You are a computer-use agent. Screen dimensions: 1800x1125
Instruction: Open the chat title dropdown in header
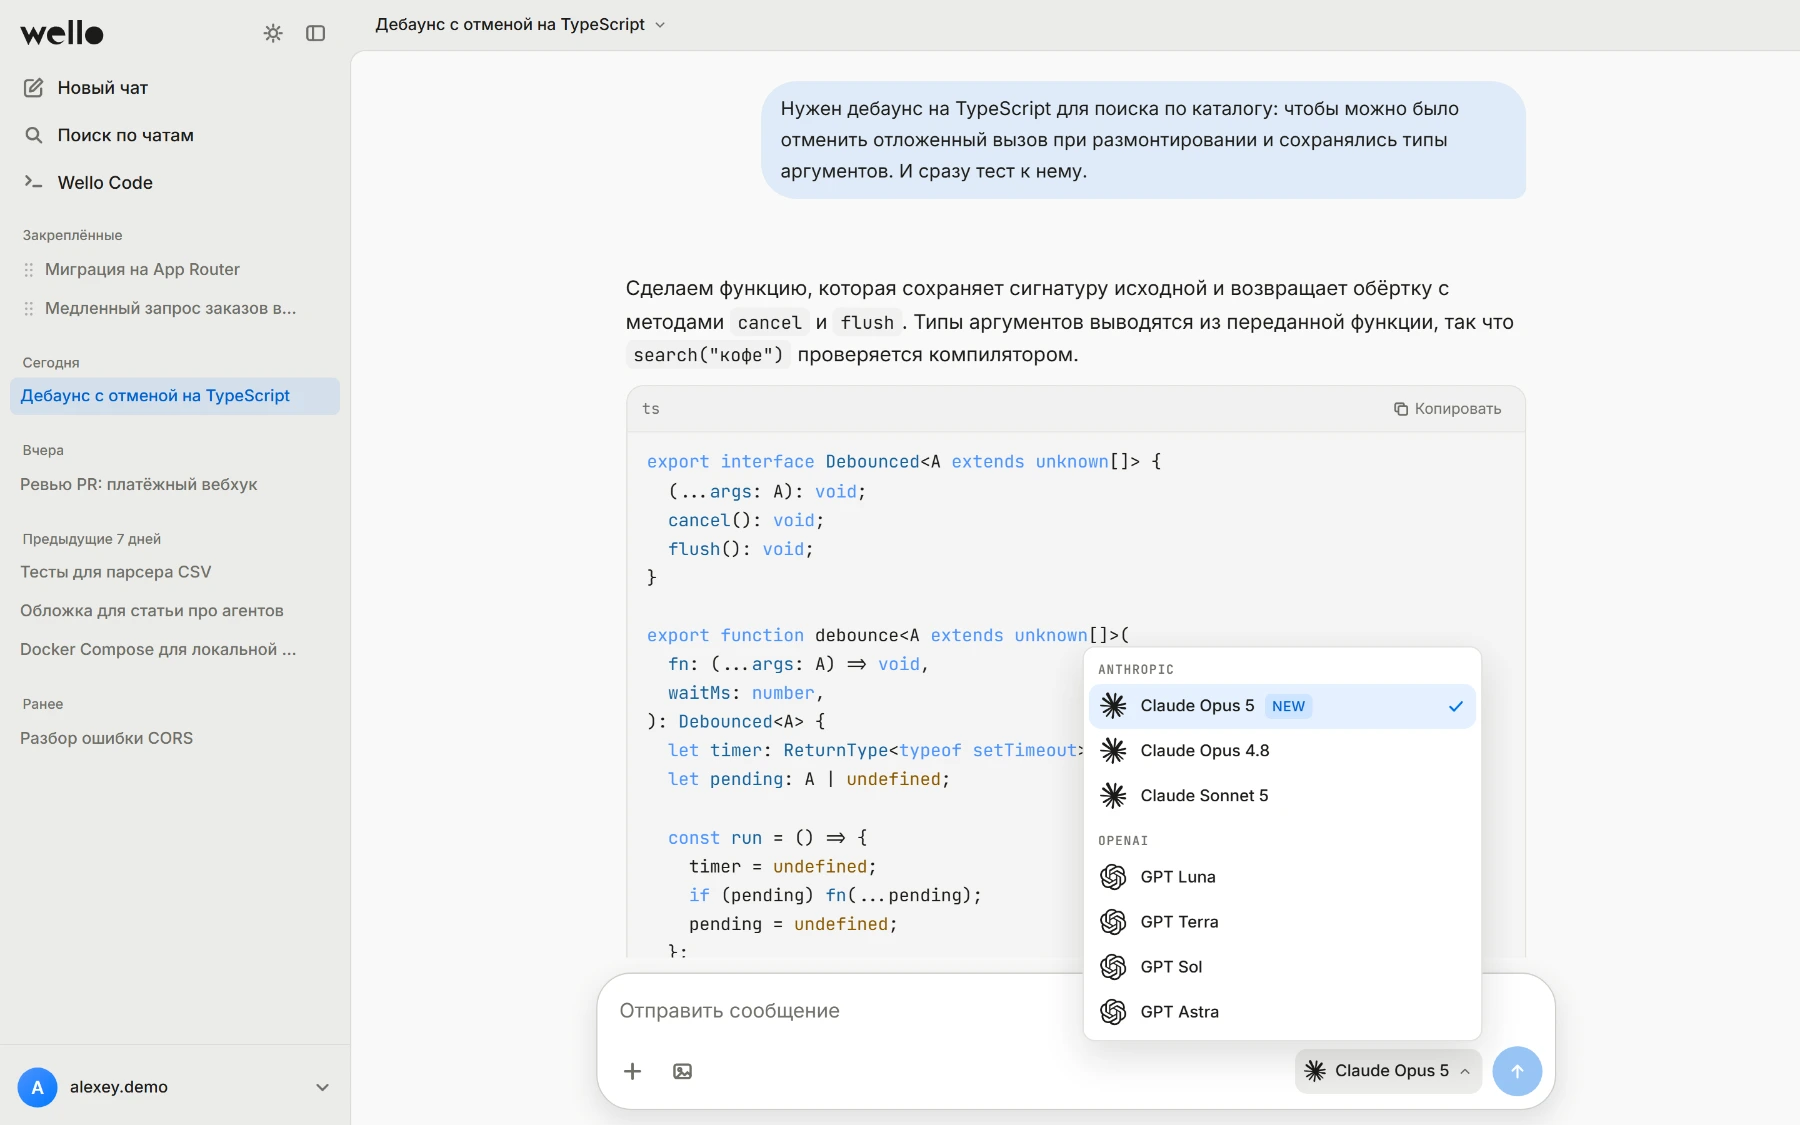click(521, 24)
